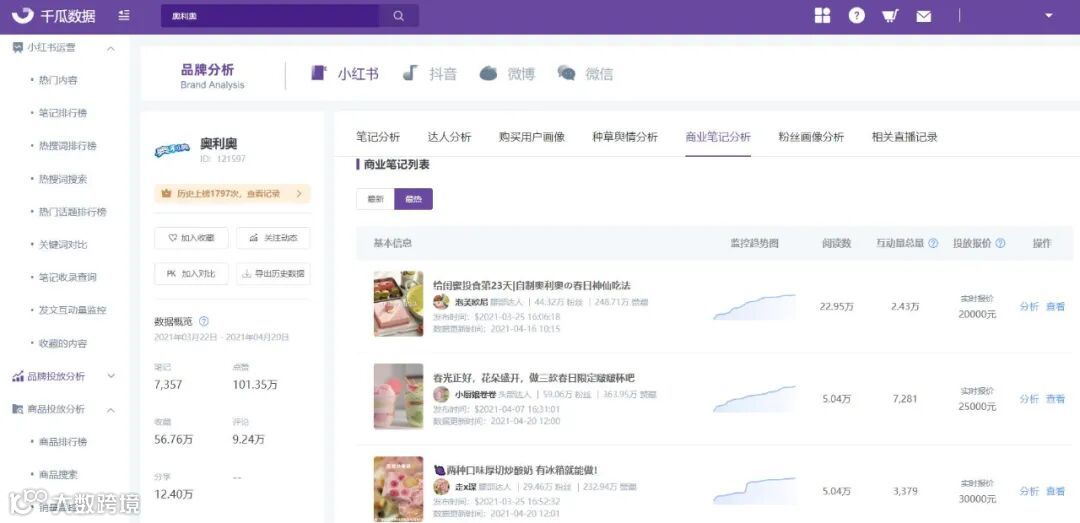Screen dimensions: 1080x523
Task: Open 笔记收录查询 in the sidebar
Action: 68,277
